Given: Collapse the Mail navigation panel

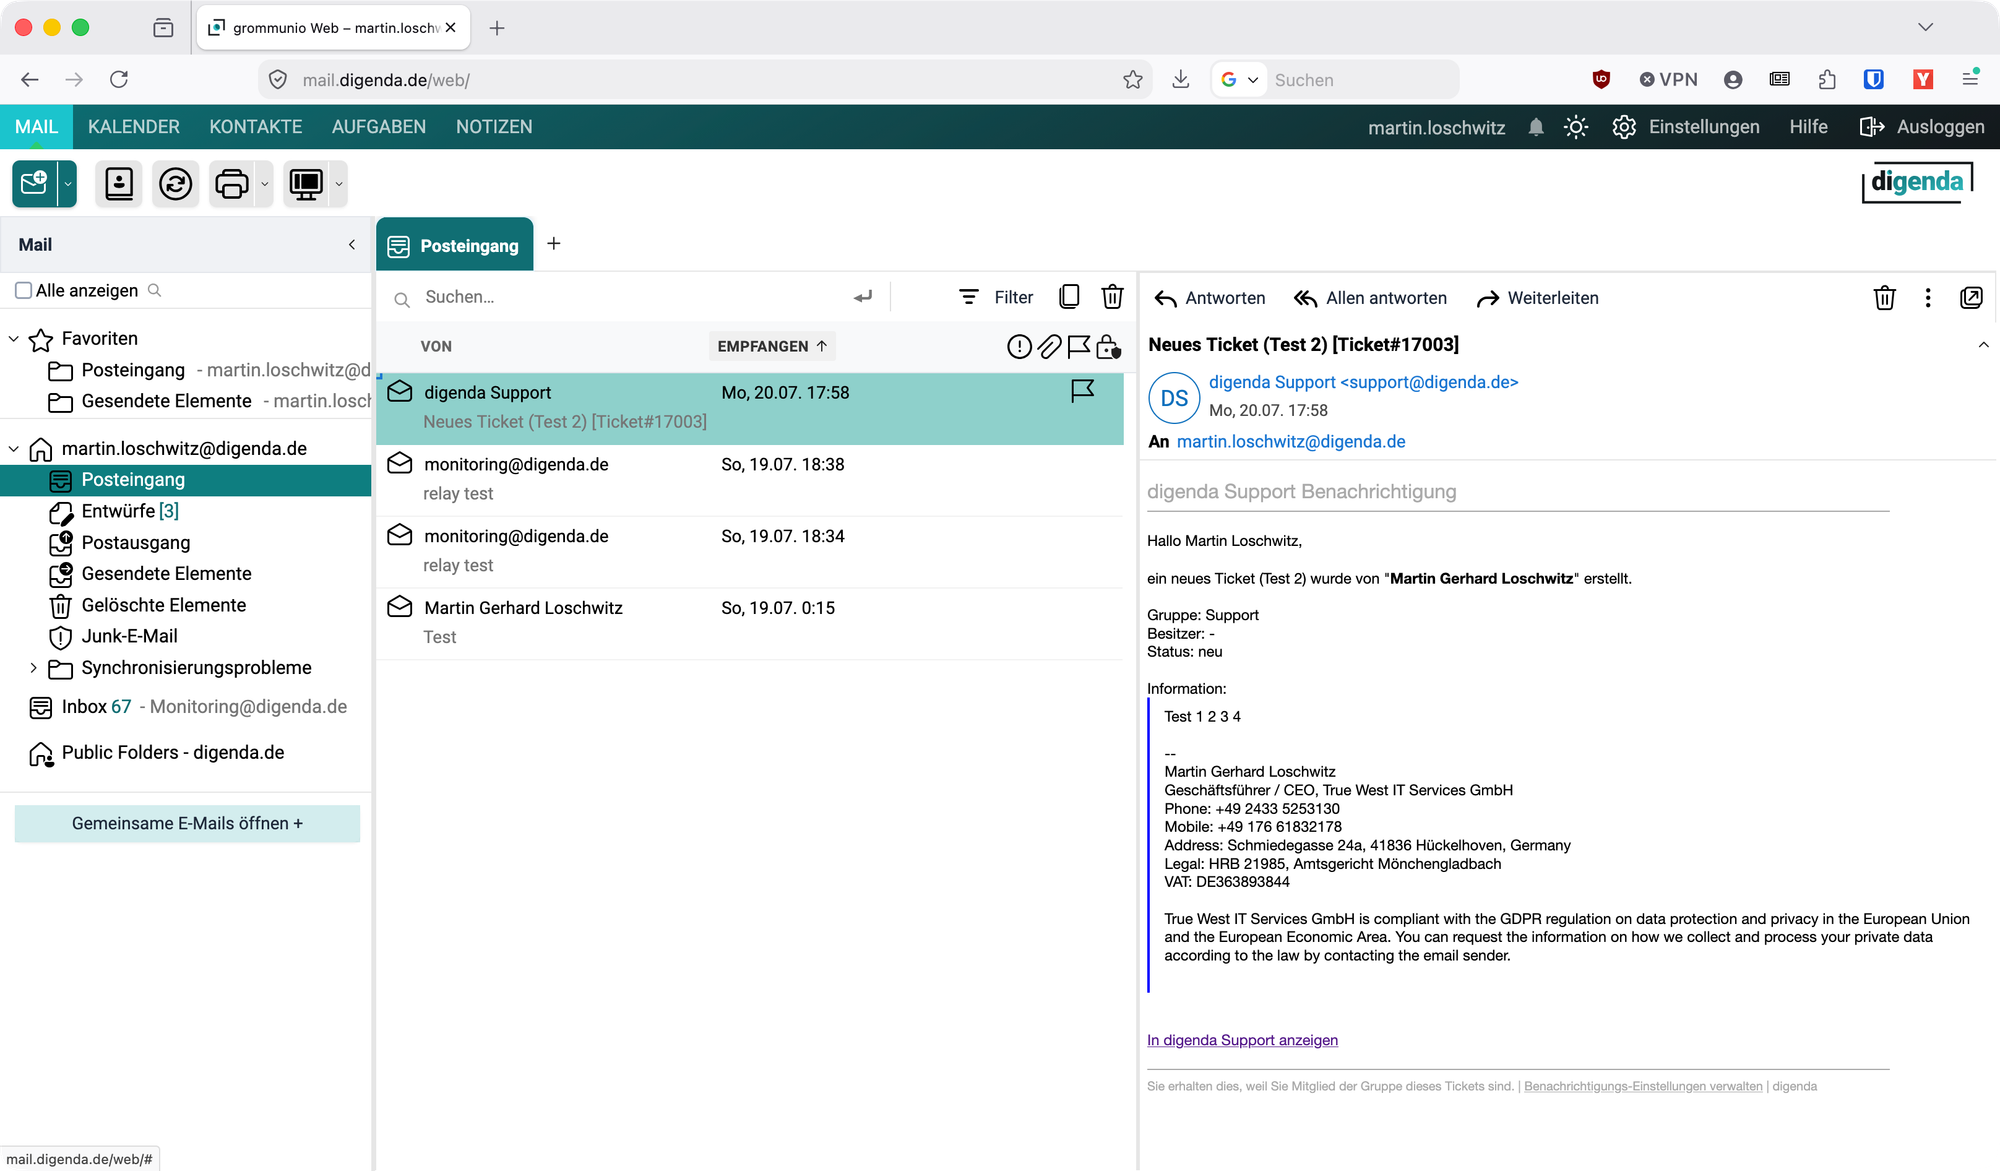Looking at the screenshot, I should click(x=352, y=245).
